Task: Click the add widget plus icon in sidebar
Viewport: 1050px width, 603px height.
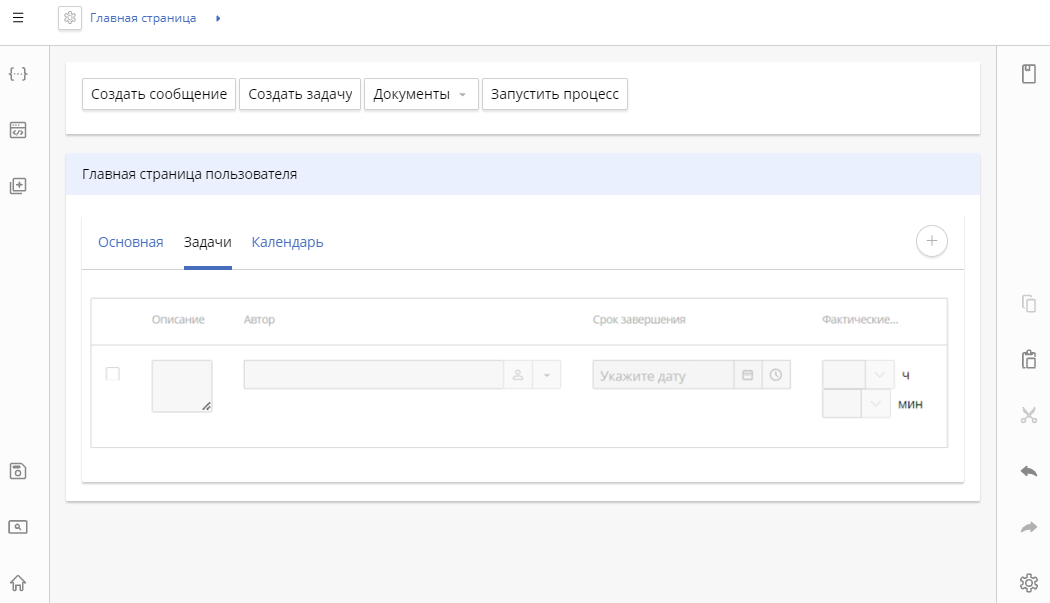Action: 18,186
